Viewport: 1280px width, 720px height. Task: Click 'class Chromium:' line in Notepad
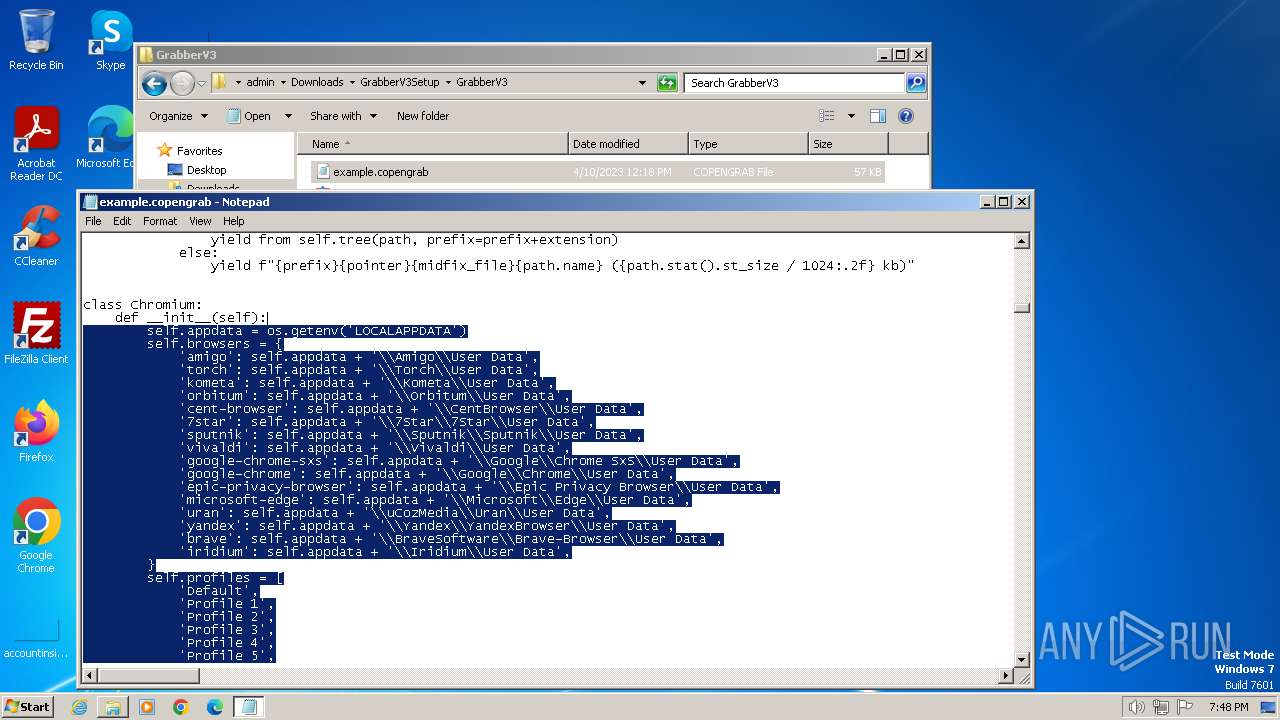[x=143, y=305]
